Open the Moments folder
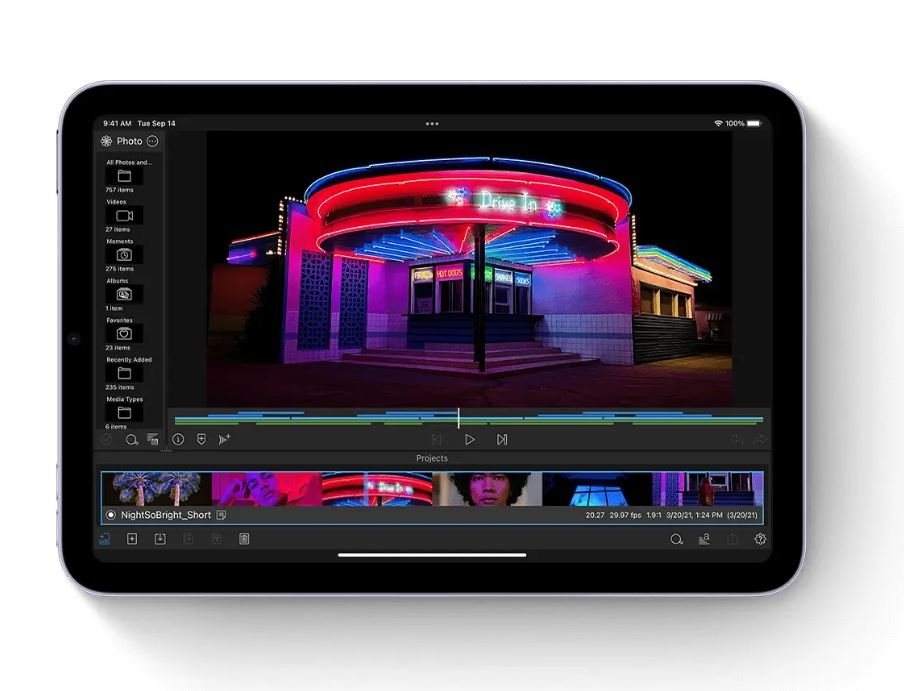The width and height of the screenshot is (904, 691). pos(124,255)
